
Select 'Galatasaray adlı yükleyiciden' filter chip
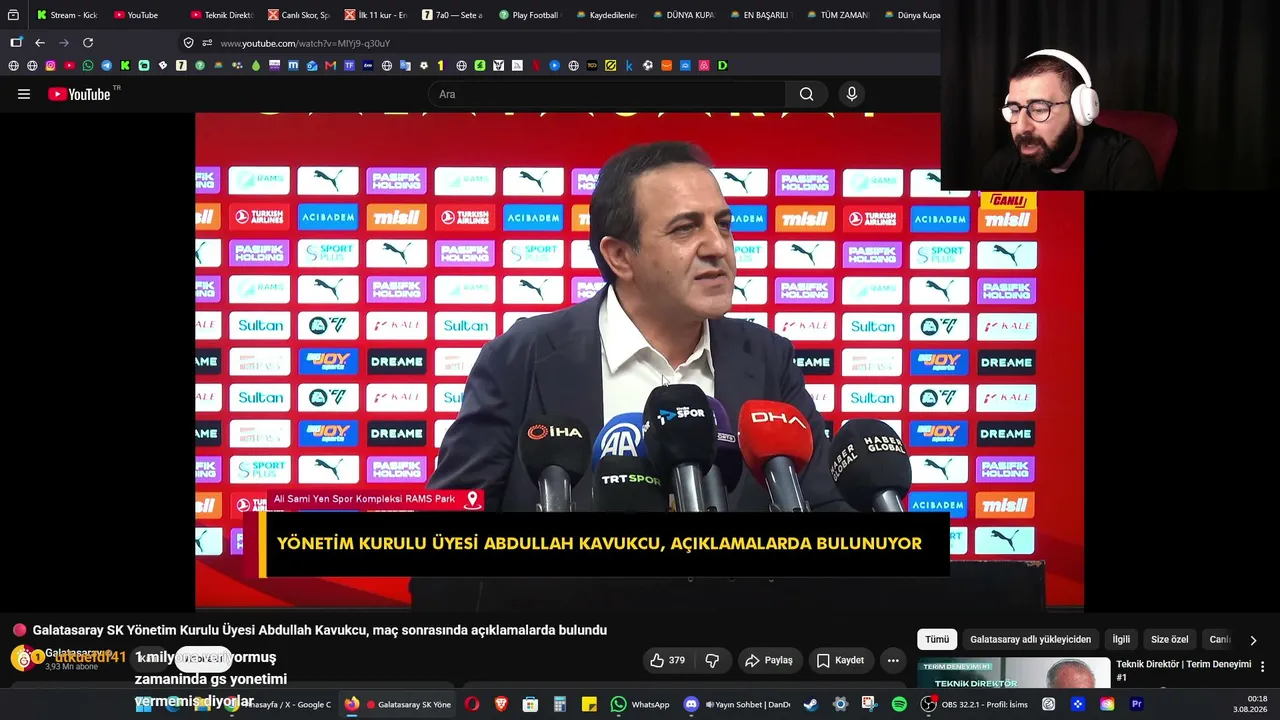pyautogui.click(x=1030, y=639)
